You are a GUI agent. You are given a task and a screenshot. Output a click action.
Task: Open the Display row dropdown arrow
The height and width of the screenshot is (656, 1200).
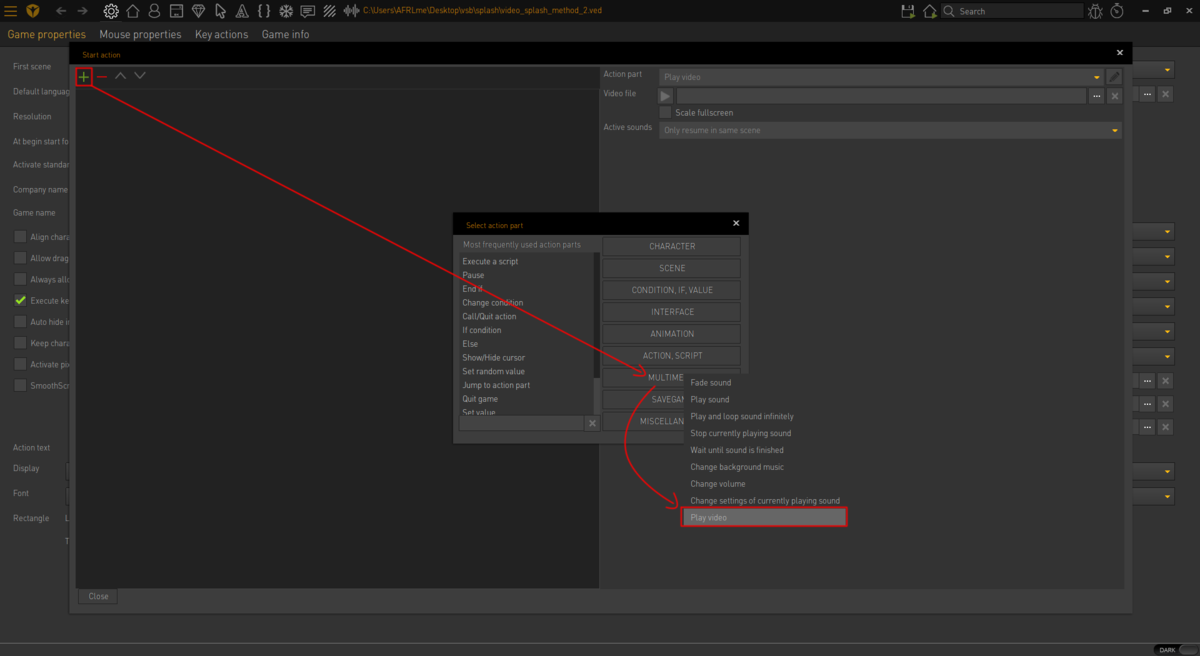[x=1167, y=471]
